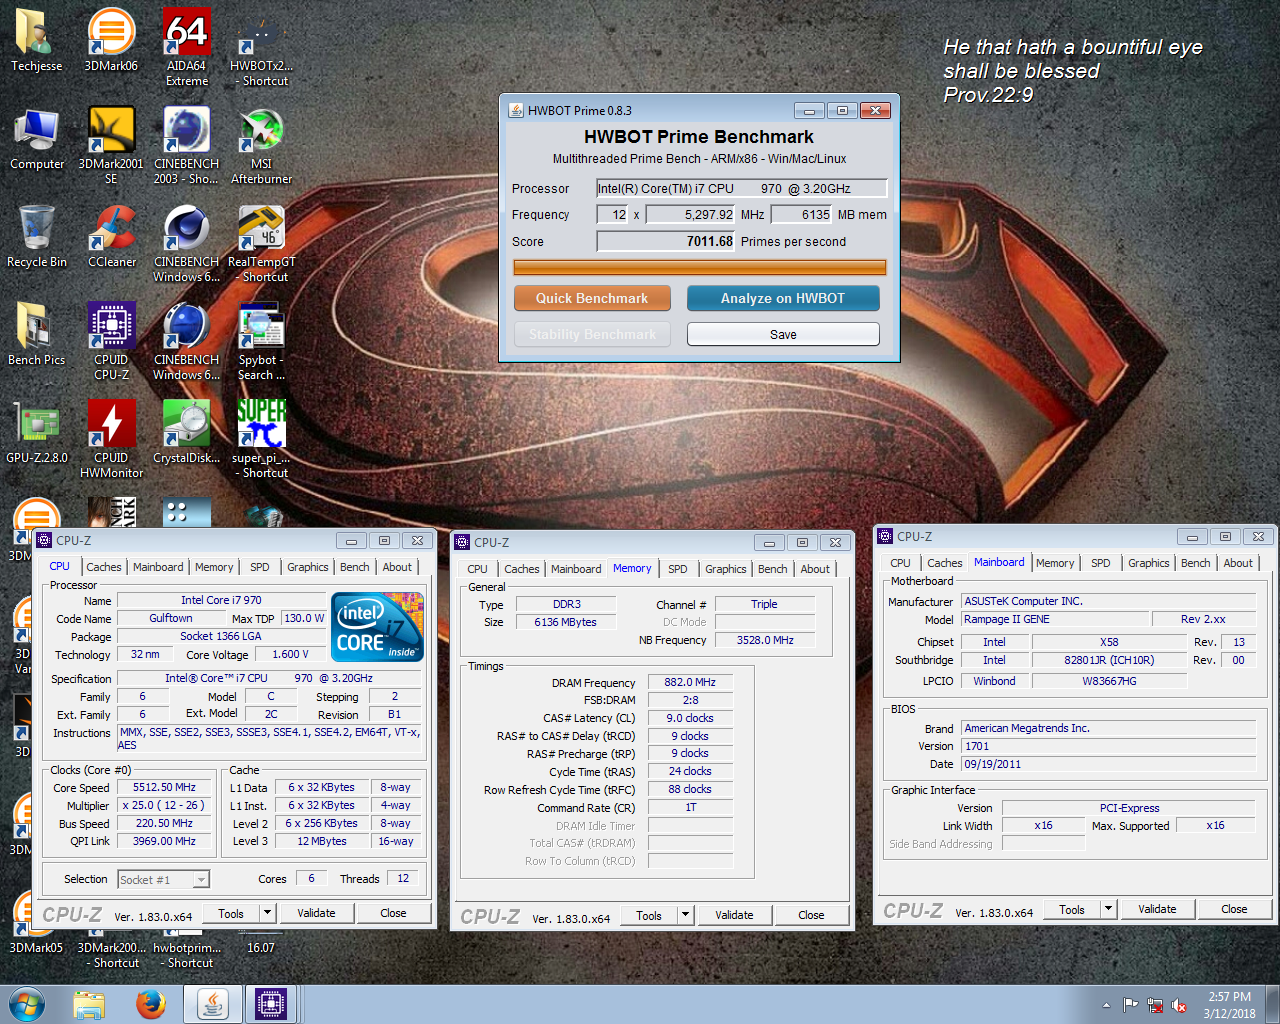This screenshot has height=1024, width=1280.
Task: Click Close button in Memory window
Action: coord(811,915)
